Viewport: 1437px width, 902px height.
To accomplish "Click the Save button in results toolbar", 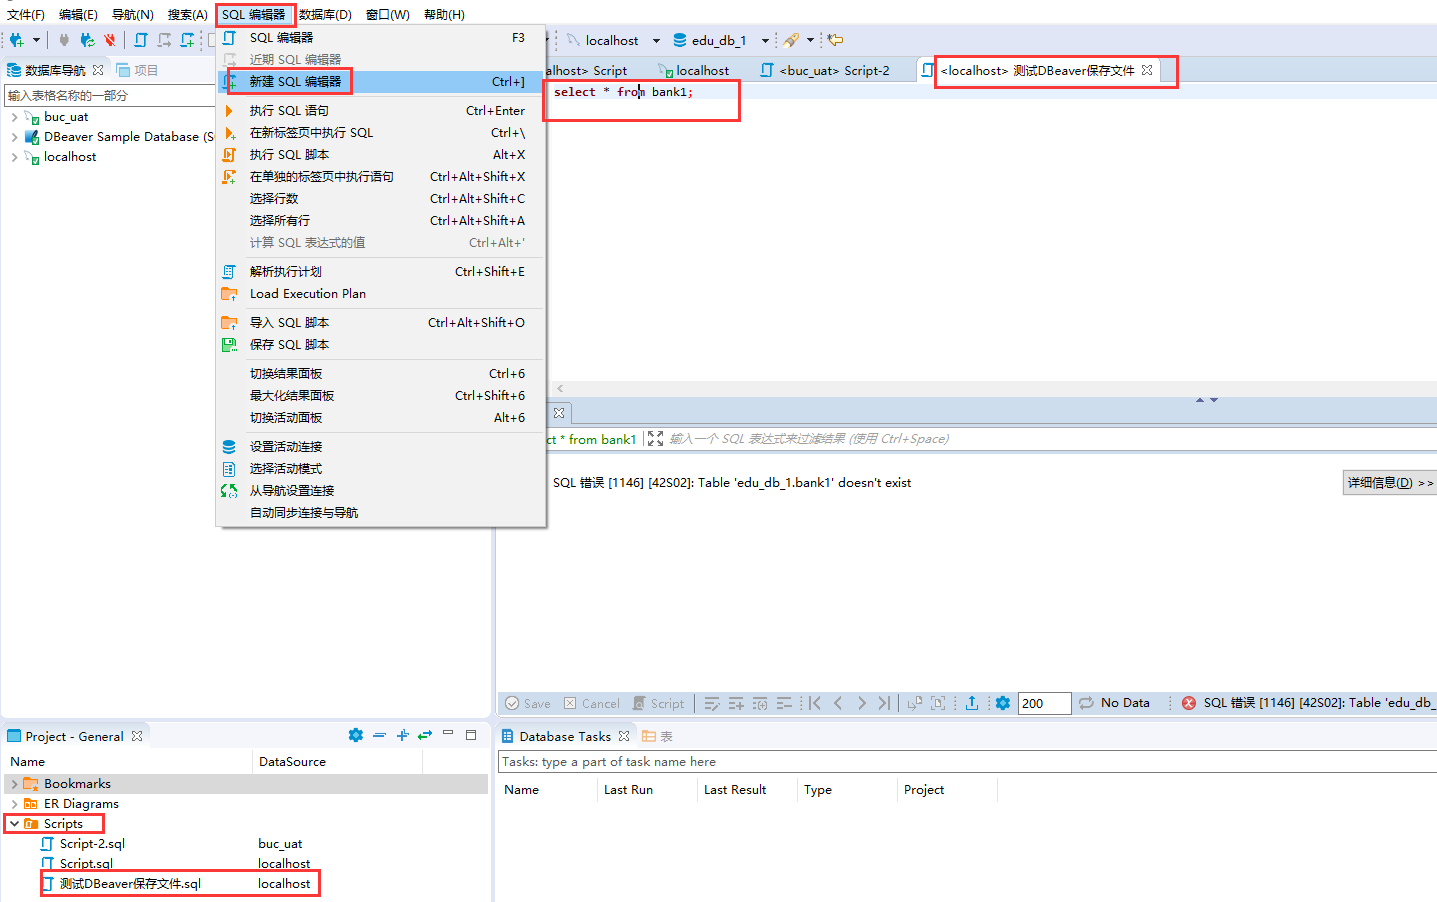I will (528, 704).
